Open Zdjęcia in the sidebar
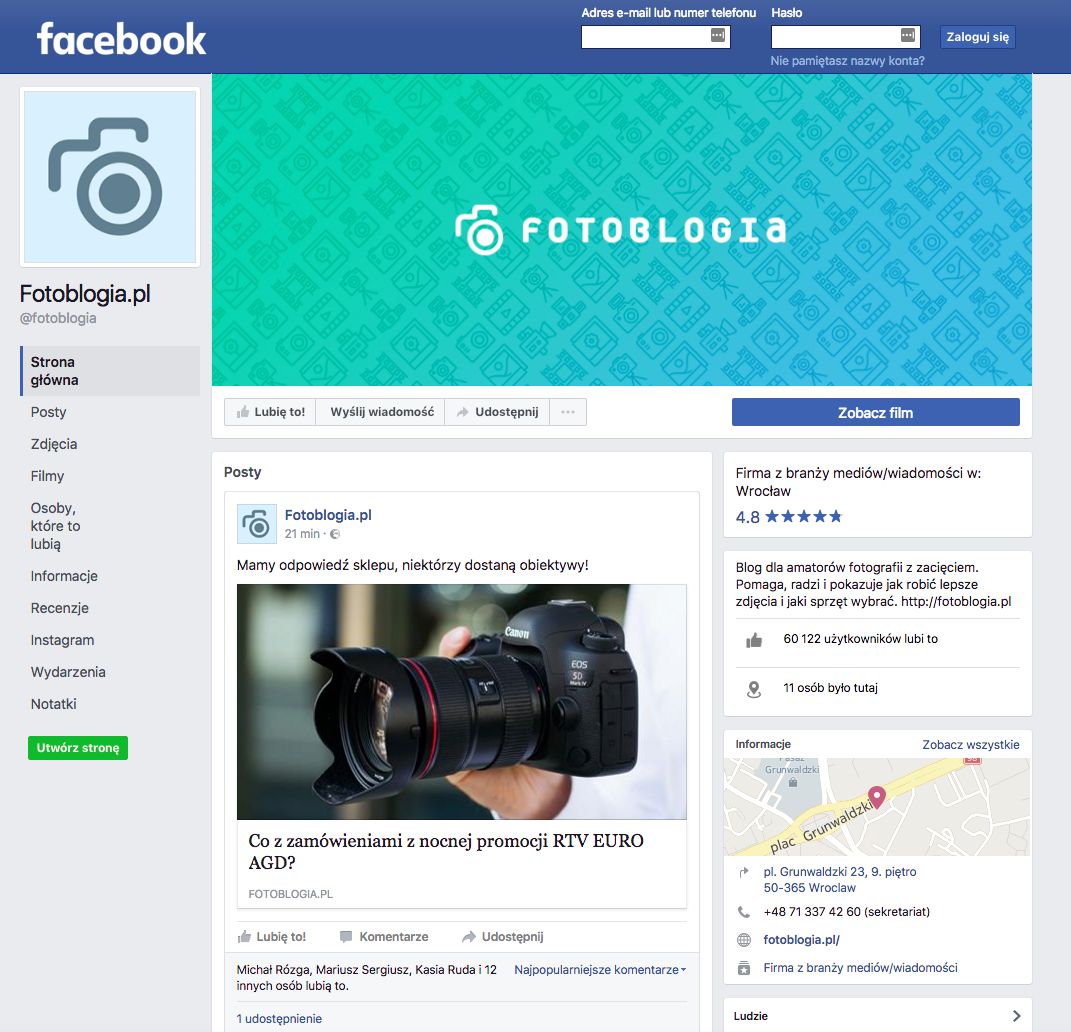 click(x=54, y=444)
